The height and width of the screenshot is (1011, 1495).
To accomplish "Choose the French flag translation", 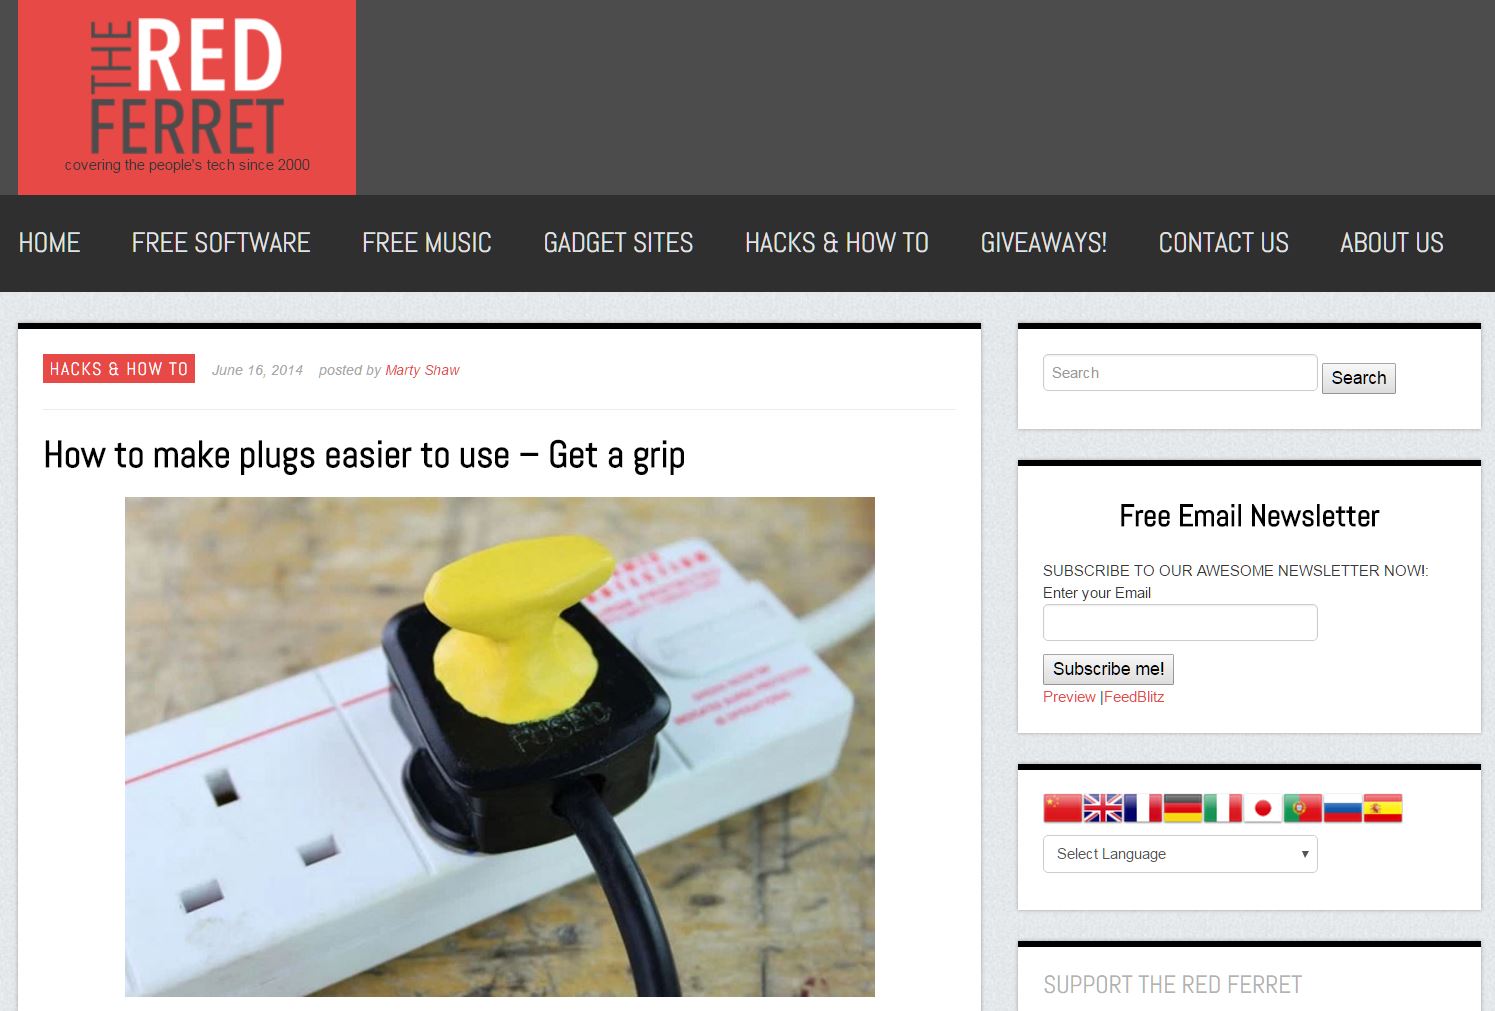I will (x=1142, y=808).
